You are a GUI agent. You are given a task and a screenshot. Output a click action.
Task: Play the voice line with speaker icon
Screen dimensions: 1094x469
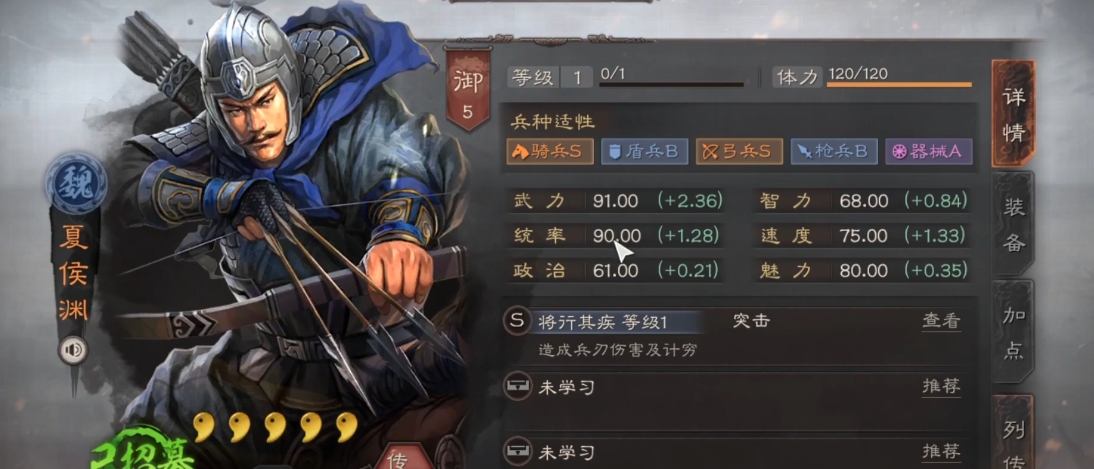73,350
